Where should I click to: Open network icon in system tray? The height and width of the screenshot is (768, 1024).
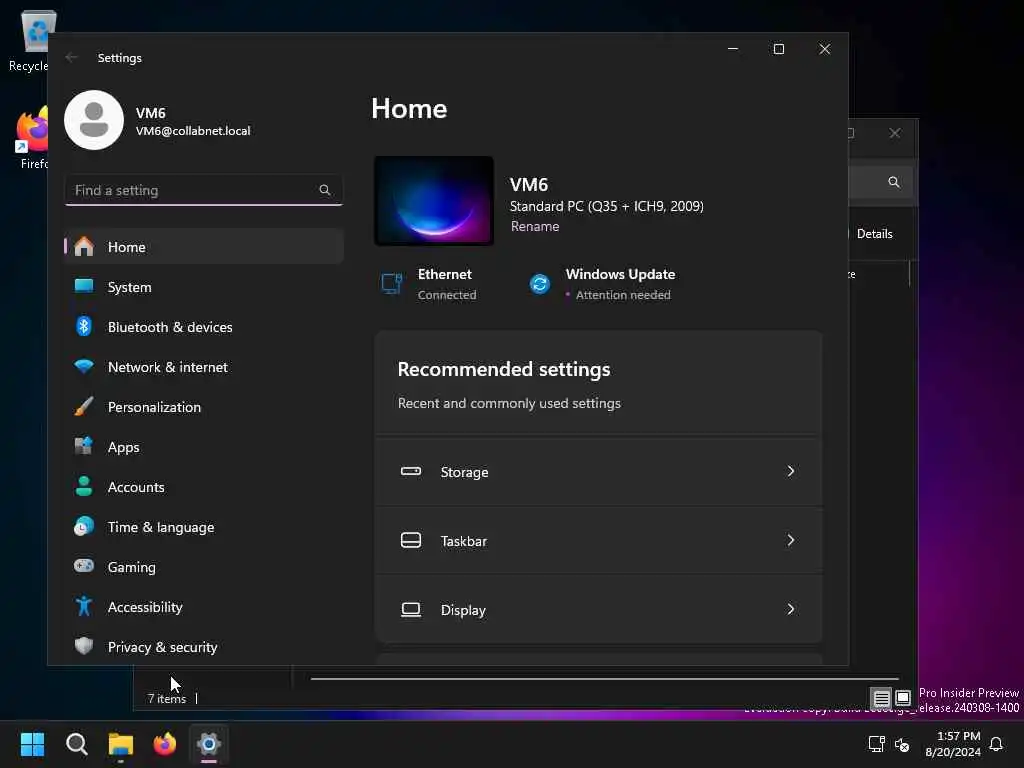tap(876, 744)
